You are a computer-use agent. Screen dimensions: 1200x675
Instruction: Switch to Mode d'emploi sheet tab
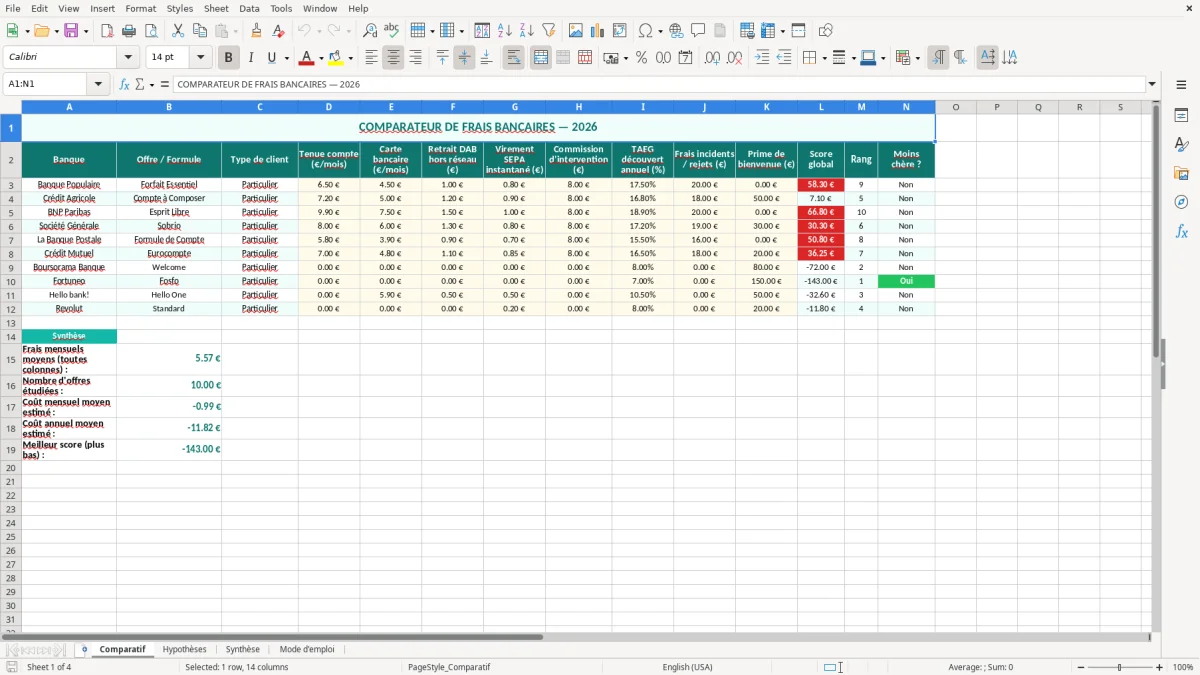[307, 650]
